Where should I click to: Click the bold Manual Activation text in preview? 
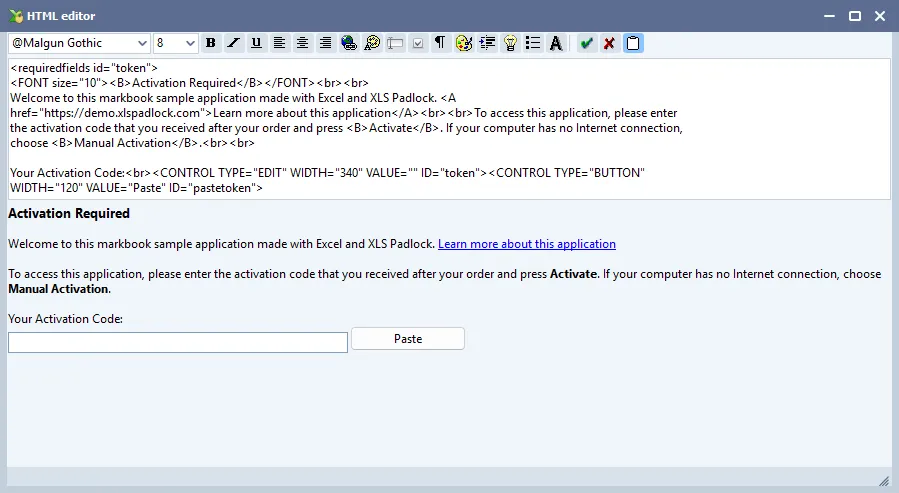pos(58,289)
